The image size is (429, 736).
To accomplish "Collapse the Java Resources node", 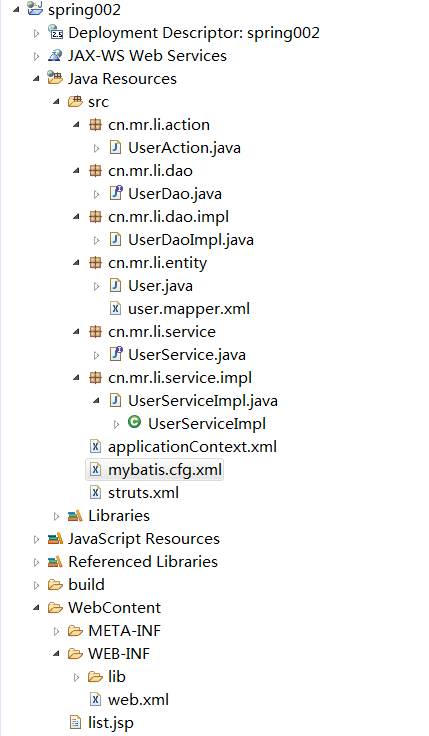I will point(36,79).
